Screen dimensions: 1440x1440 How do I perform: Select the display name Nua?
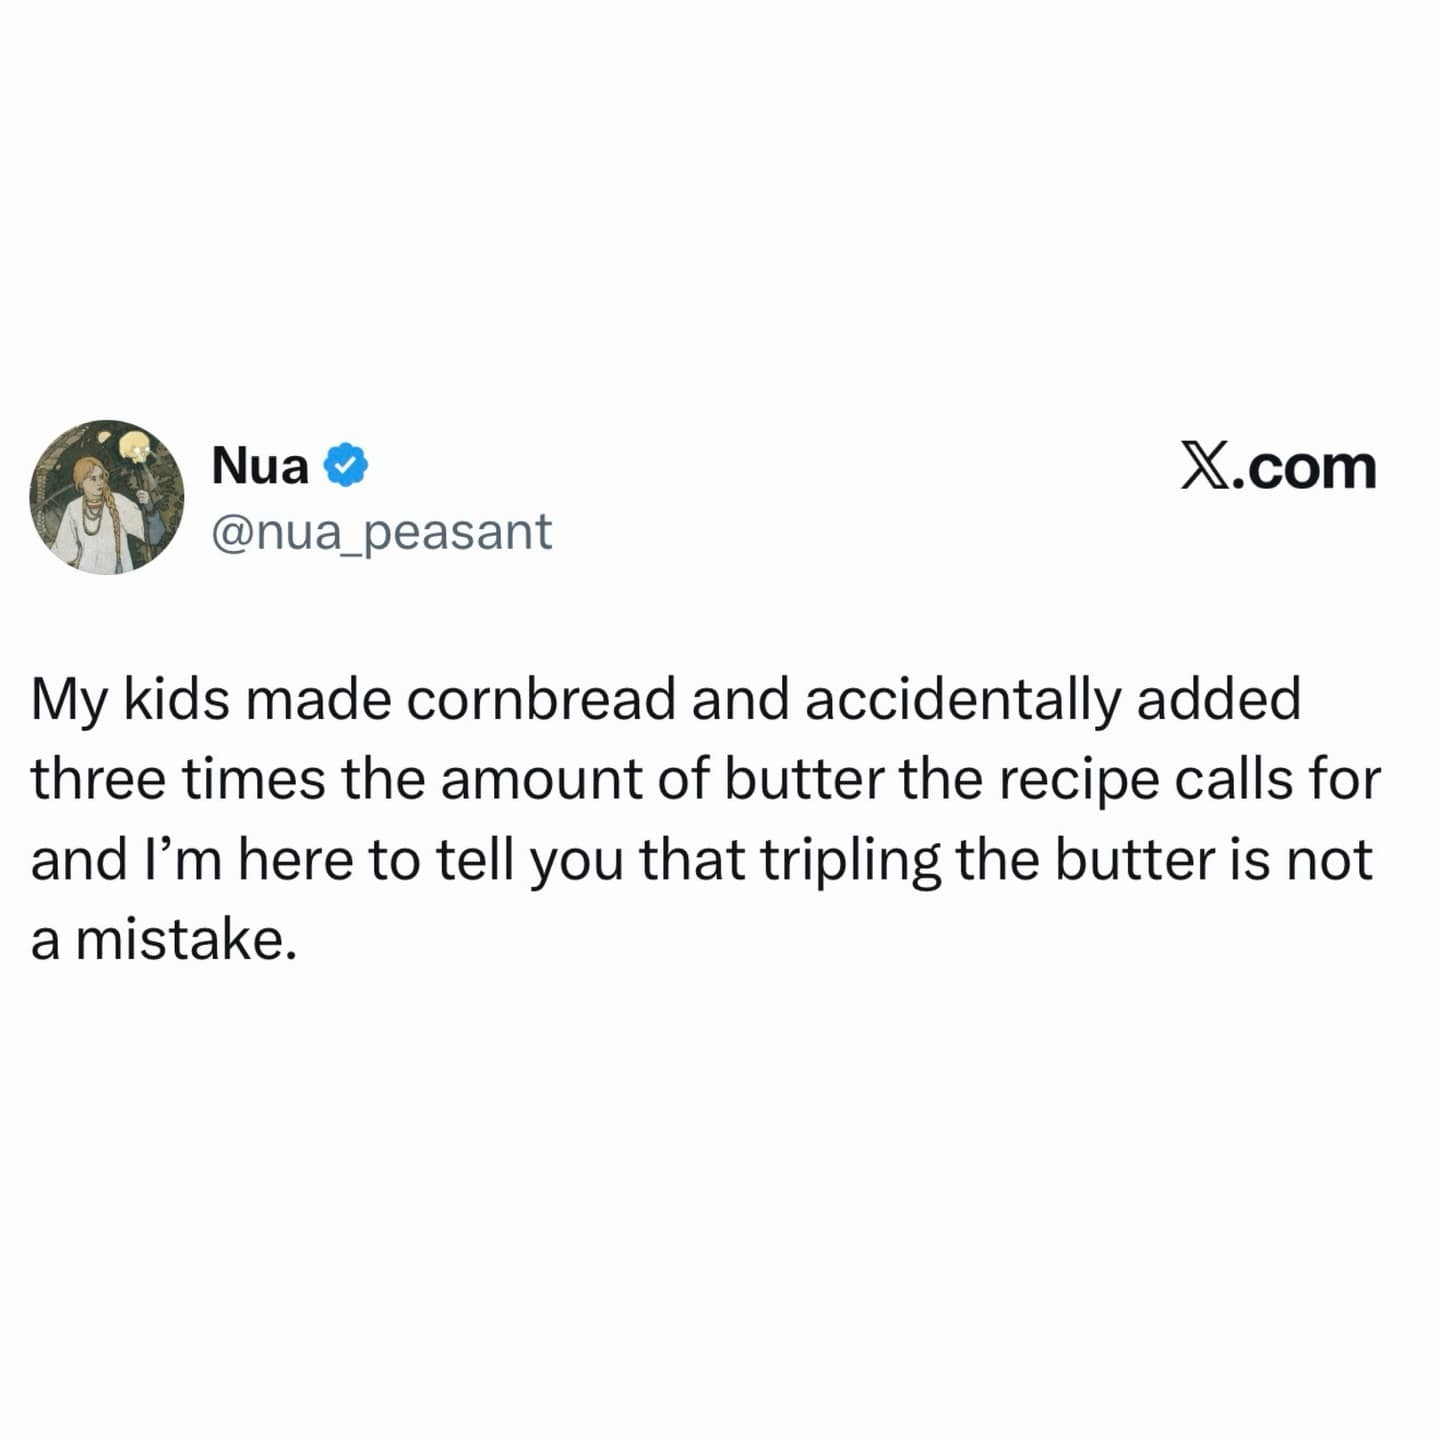[x=260, y=465]
